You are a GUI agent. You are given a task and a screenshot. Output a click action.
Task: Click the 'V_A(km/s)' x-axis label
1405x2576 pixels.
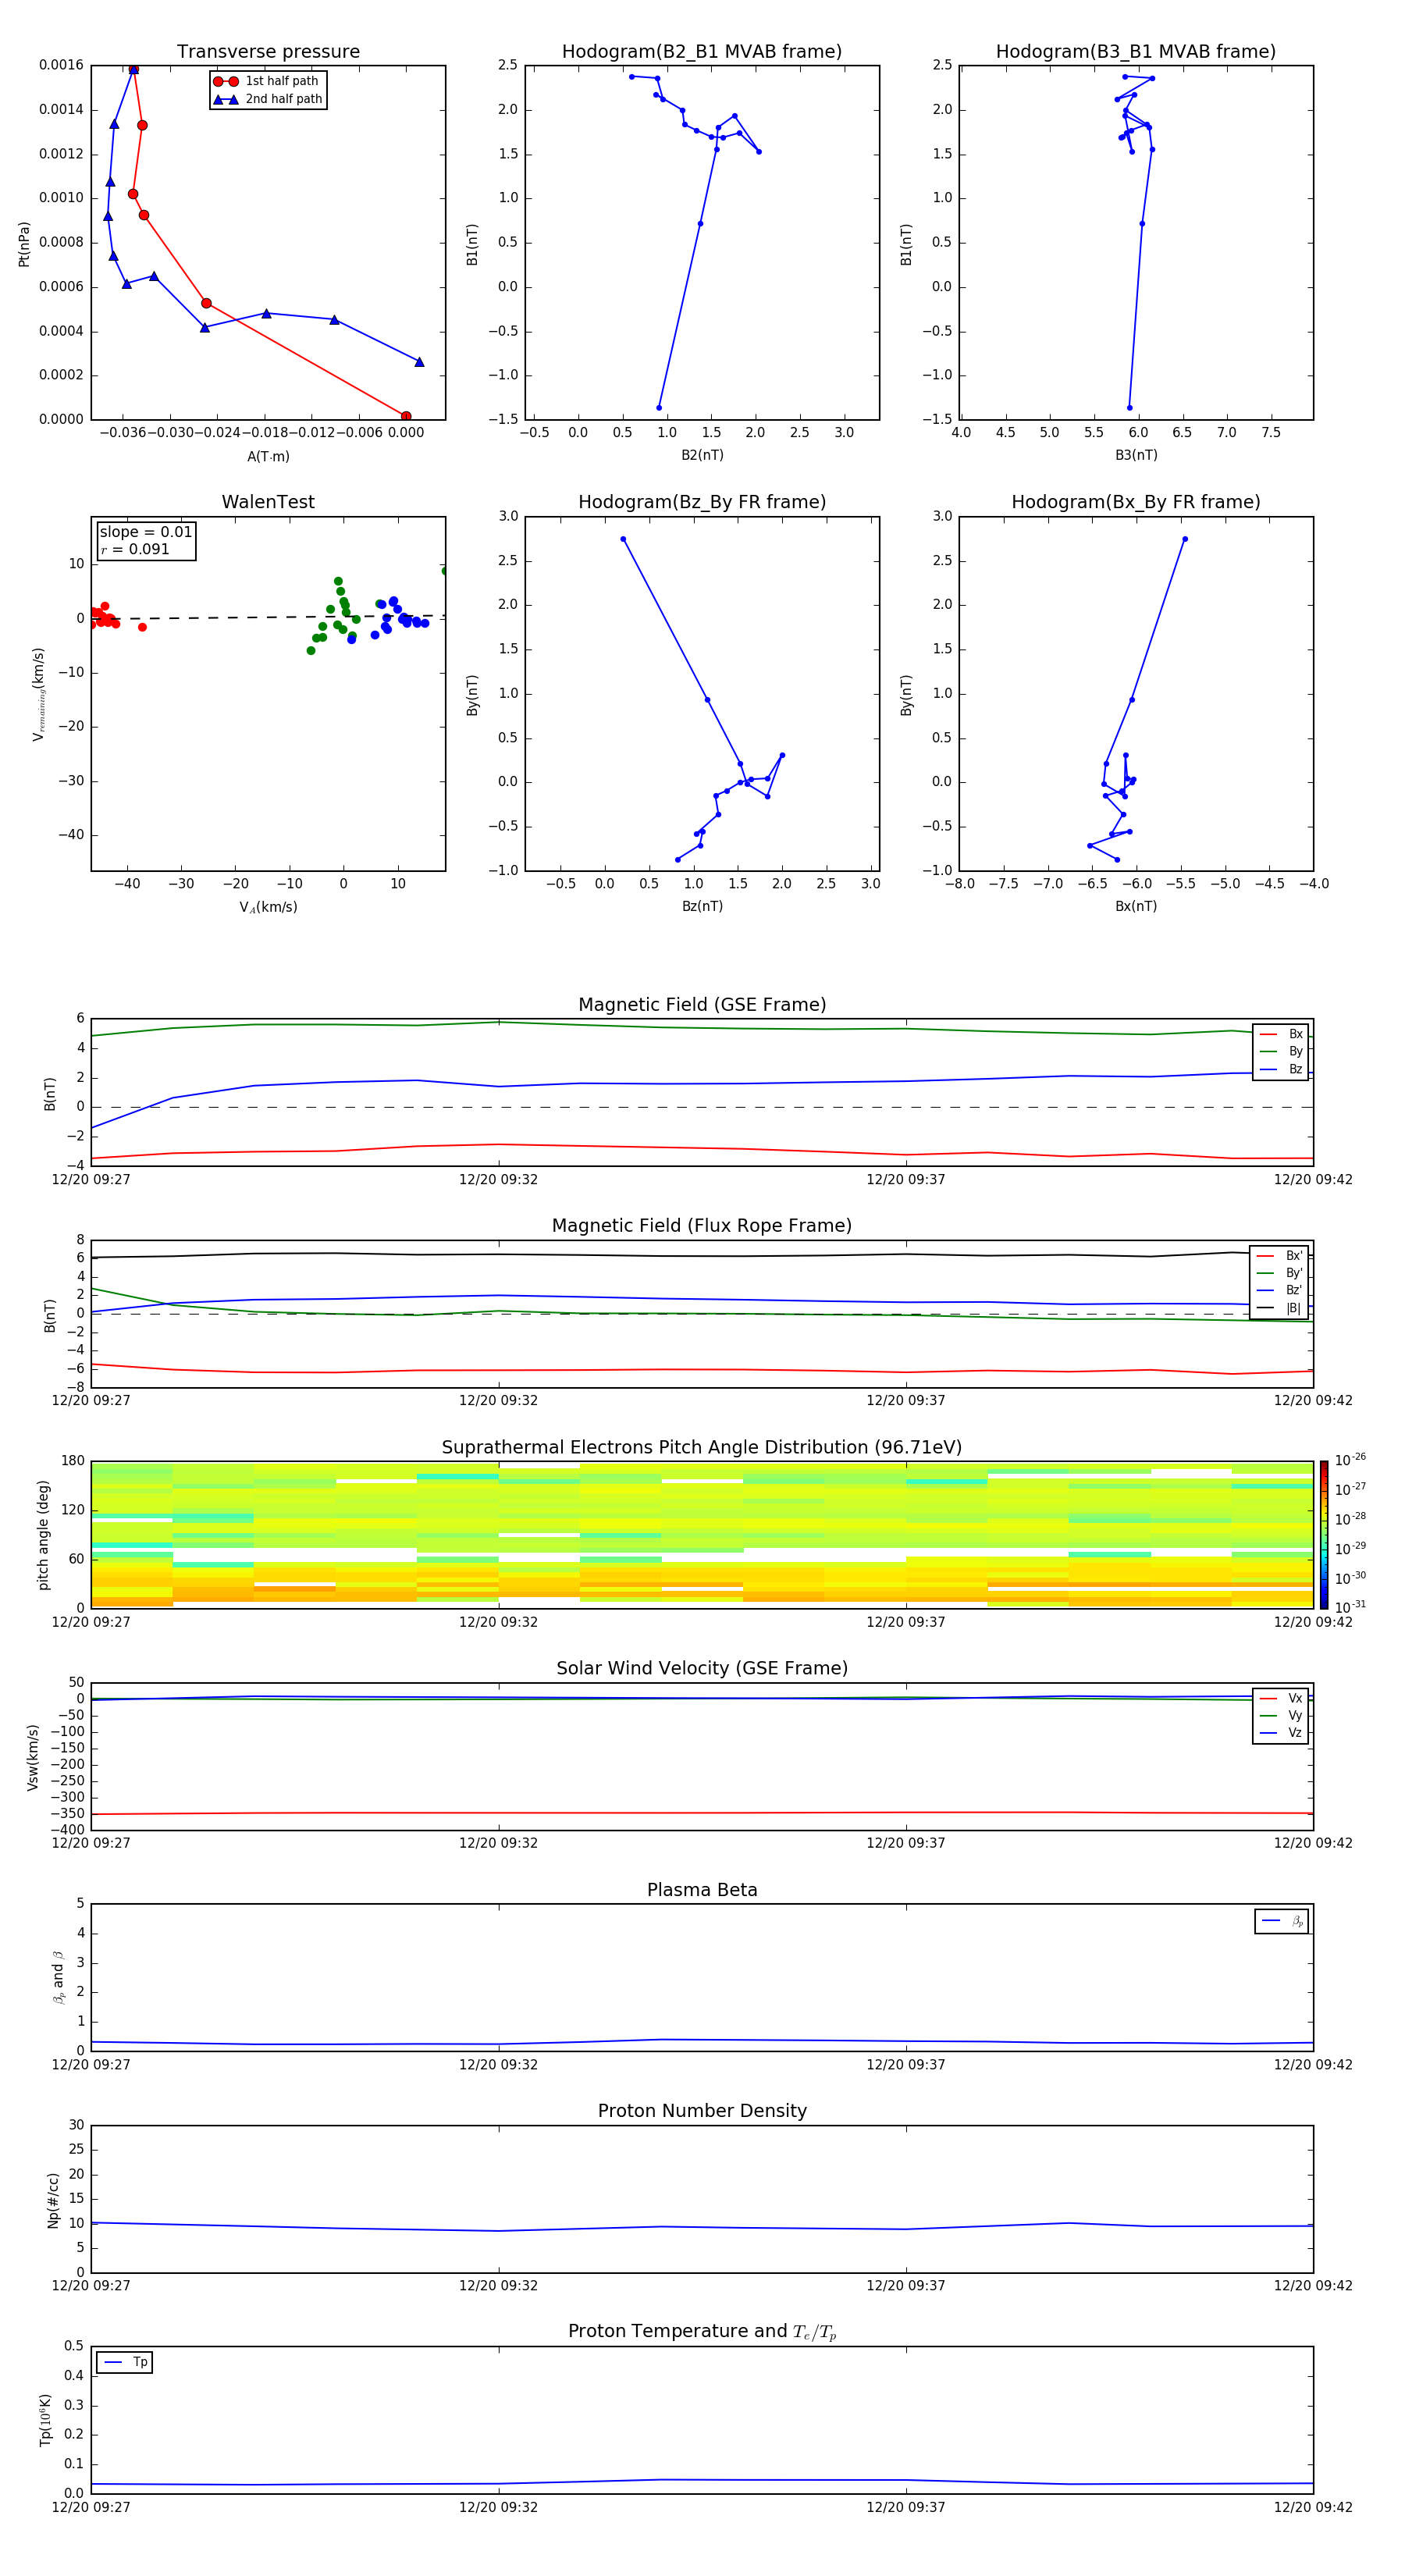coord(268,908)
